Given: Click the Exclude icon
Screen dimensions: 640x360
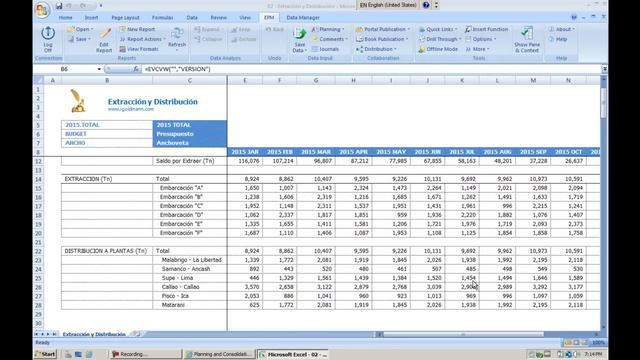Looking at the screenshot, I should (x=234, y=39).
